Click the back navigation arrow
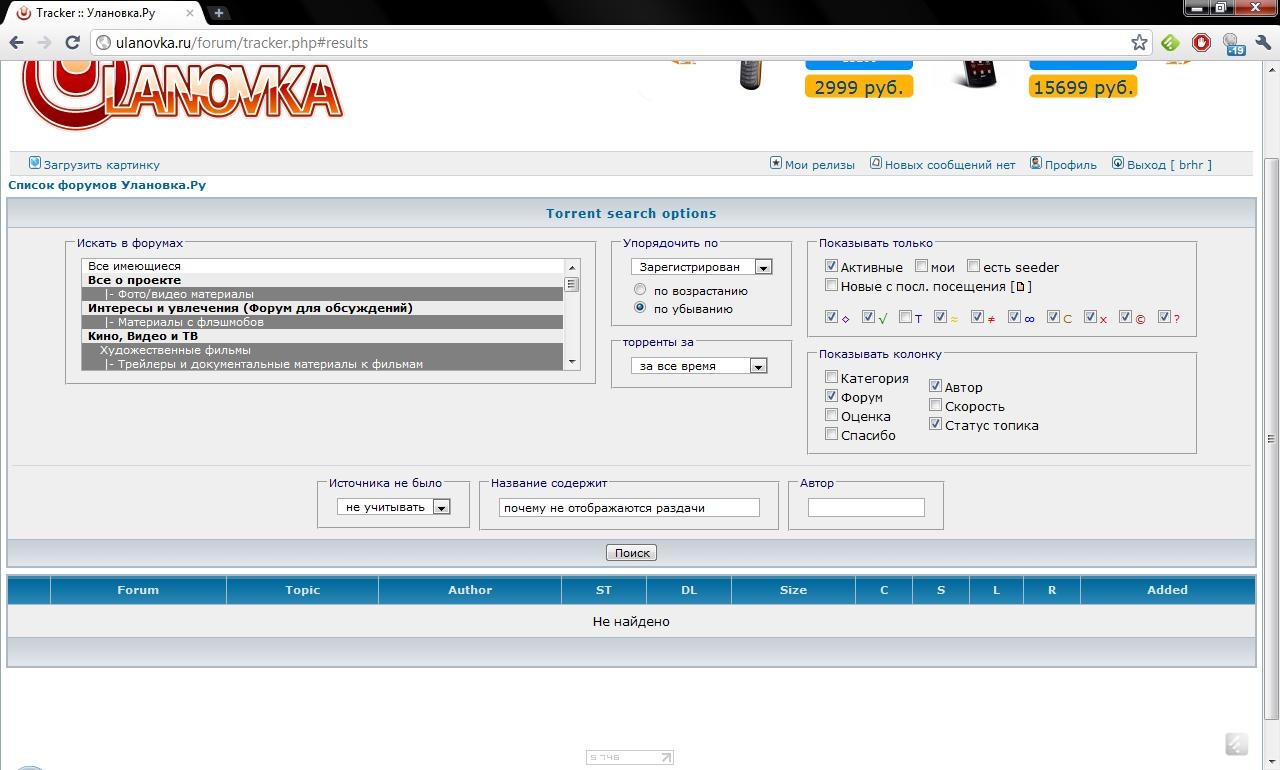 (16, 43)
